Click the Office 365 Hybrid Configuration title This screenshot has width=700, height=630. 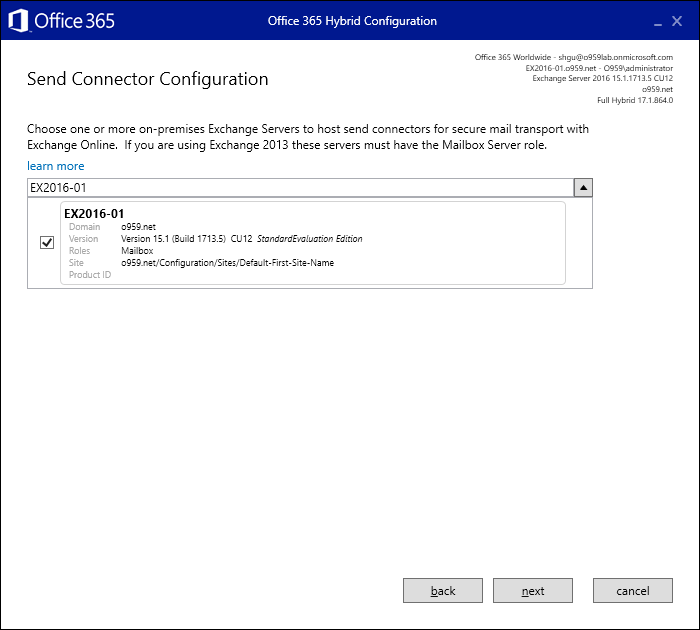pos(352,21)
